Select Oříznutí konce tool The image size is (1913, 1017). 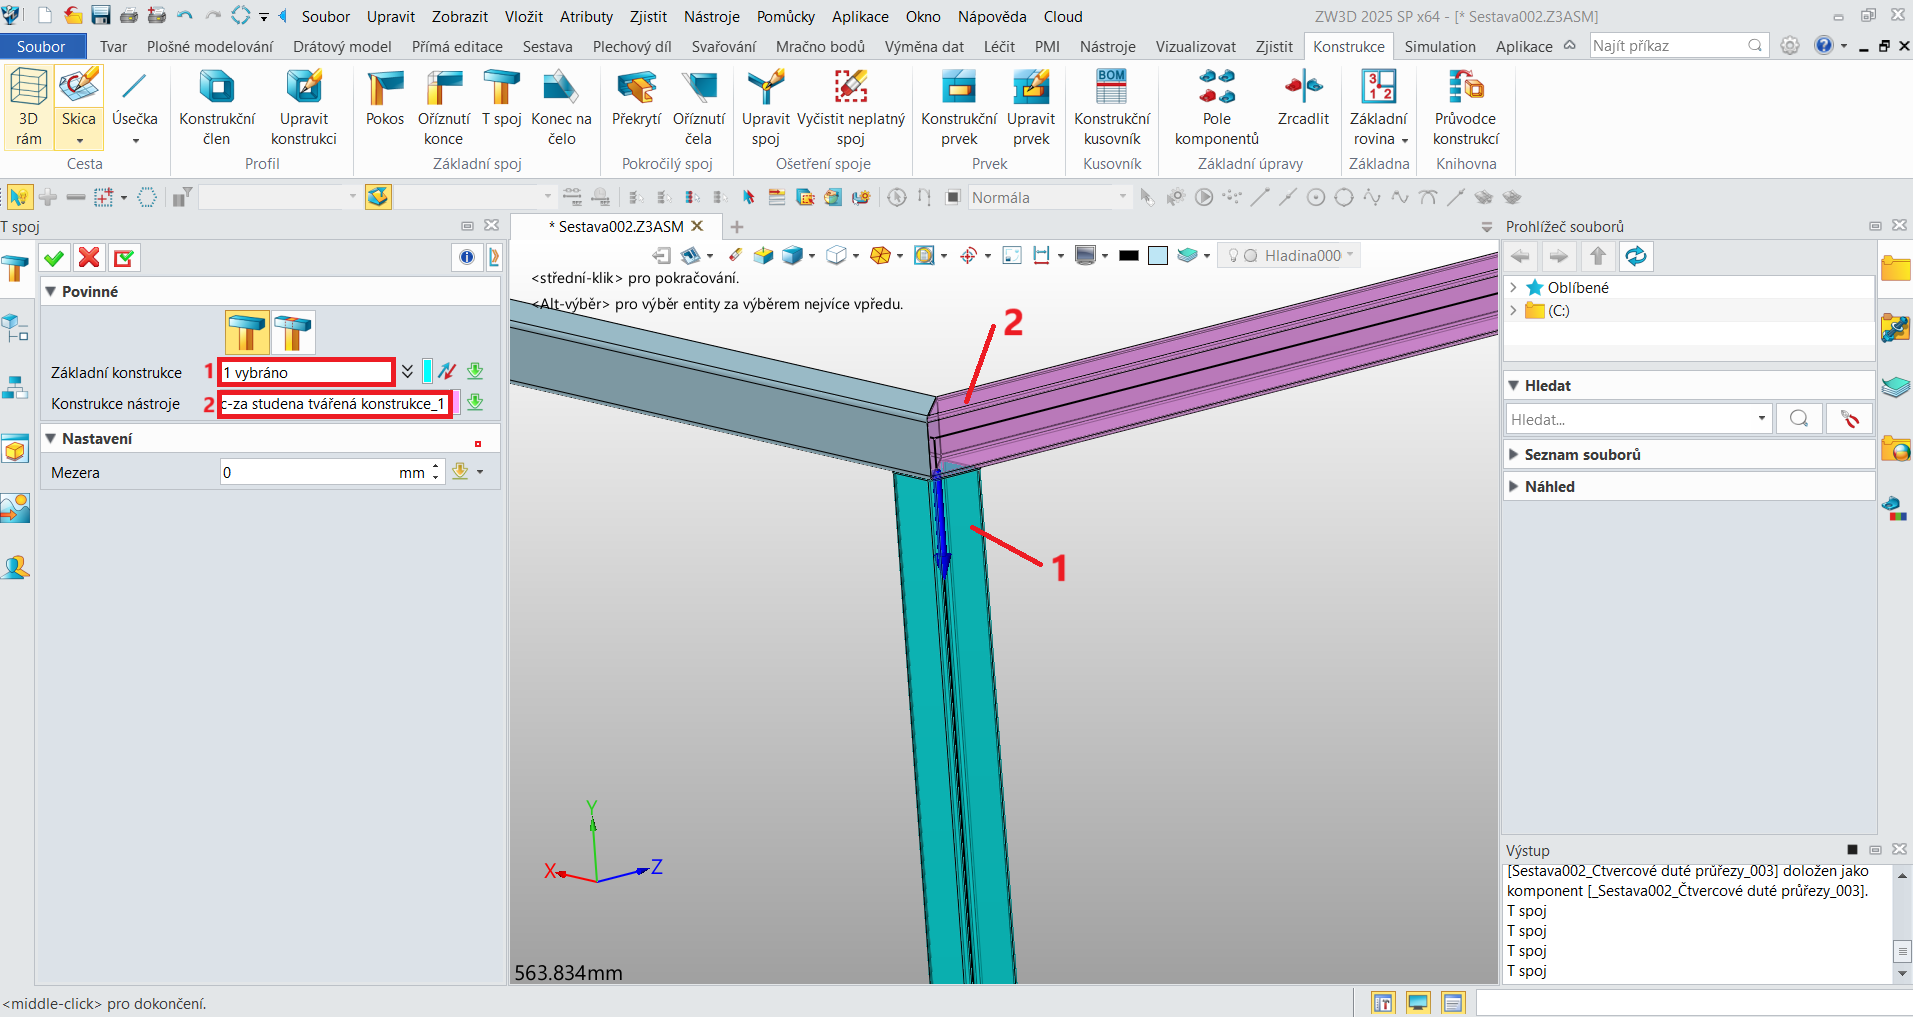coord(443,107)
